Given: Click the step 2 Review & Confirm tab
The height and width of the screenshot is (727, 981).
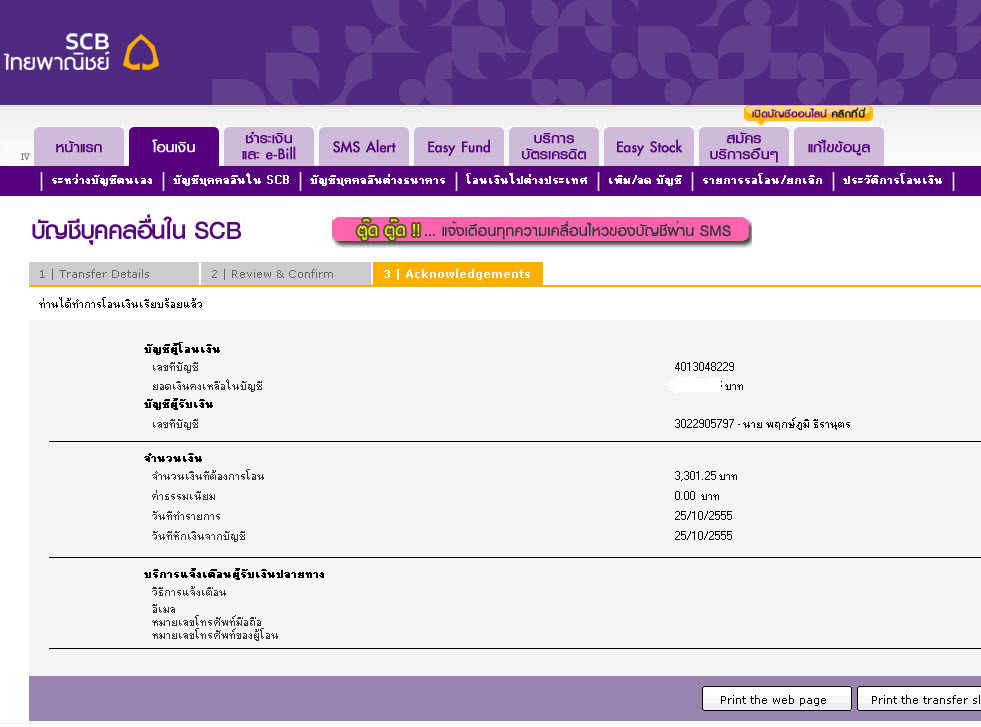Looking at the screenshot, I should (x=286, y=274).
